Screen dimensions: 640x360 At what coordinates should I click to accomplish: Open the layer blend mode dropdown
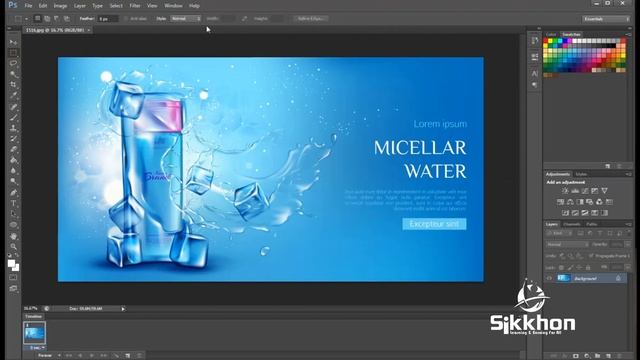pyautogui.click(x=567, y=244)
